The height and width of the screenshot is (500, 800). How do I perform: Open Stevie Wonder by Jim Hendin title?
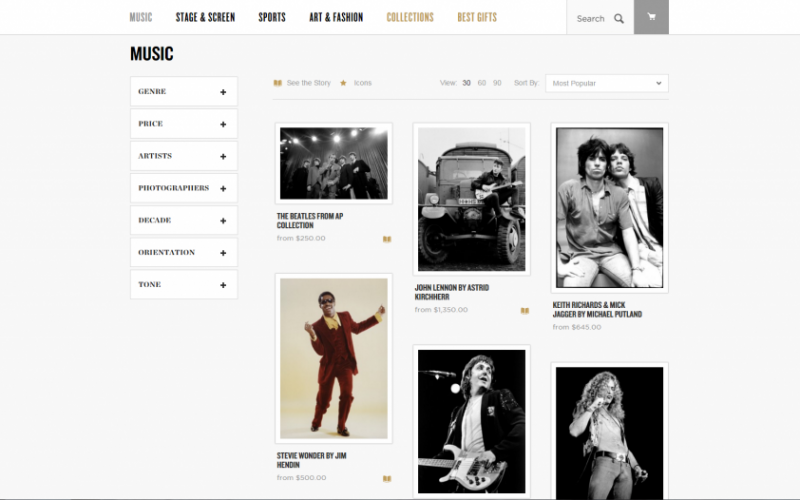coord(311,460)
